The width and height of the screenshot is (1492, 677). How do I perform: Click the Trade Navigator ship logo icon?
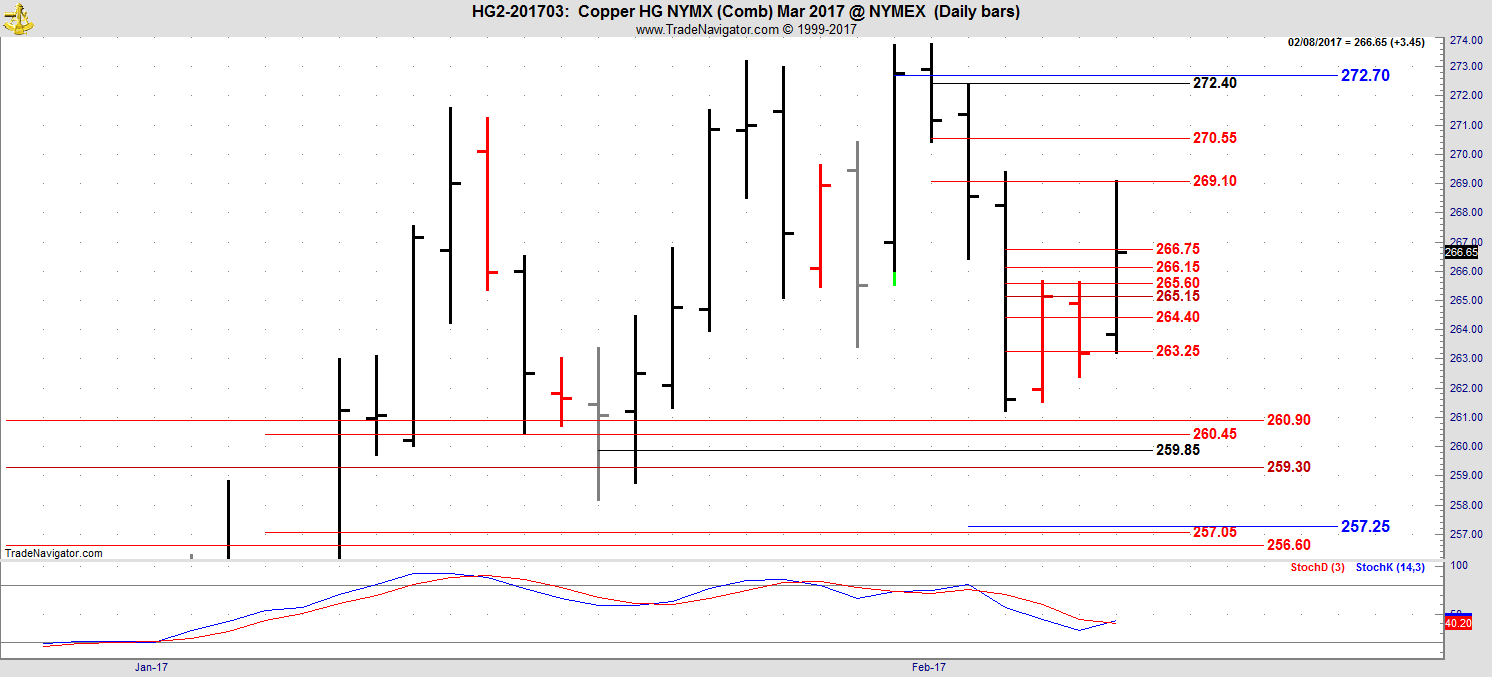coord(17,17)
